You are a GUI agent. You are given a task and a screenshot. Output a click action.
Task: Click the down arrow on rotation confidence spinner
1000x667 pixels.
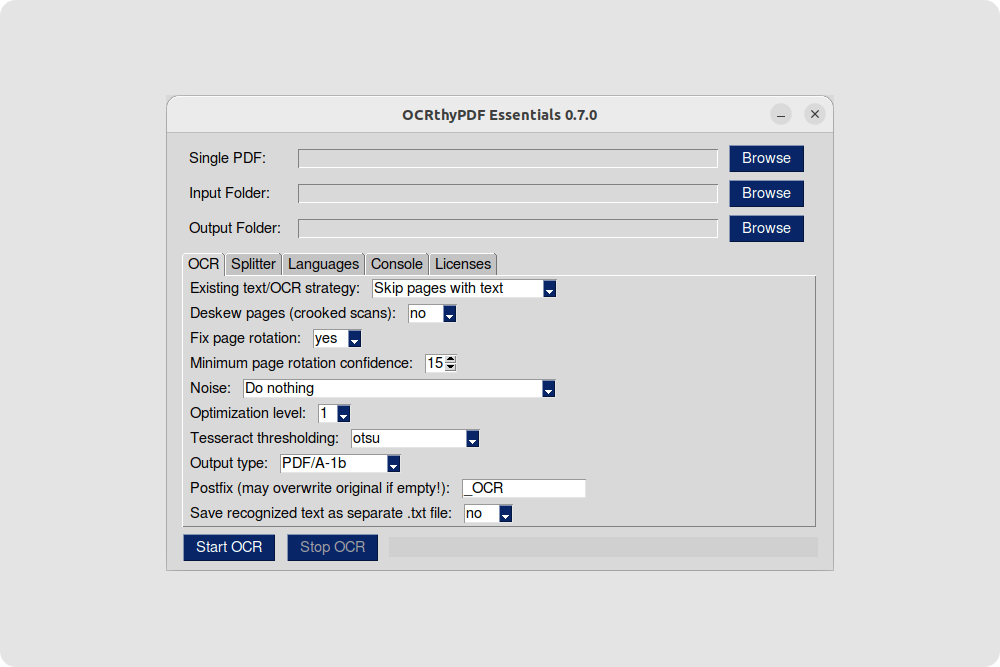[x=450, y=367]
